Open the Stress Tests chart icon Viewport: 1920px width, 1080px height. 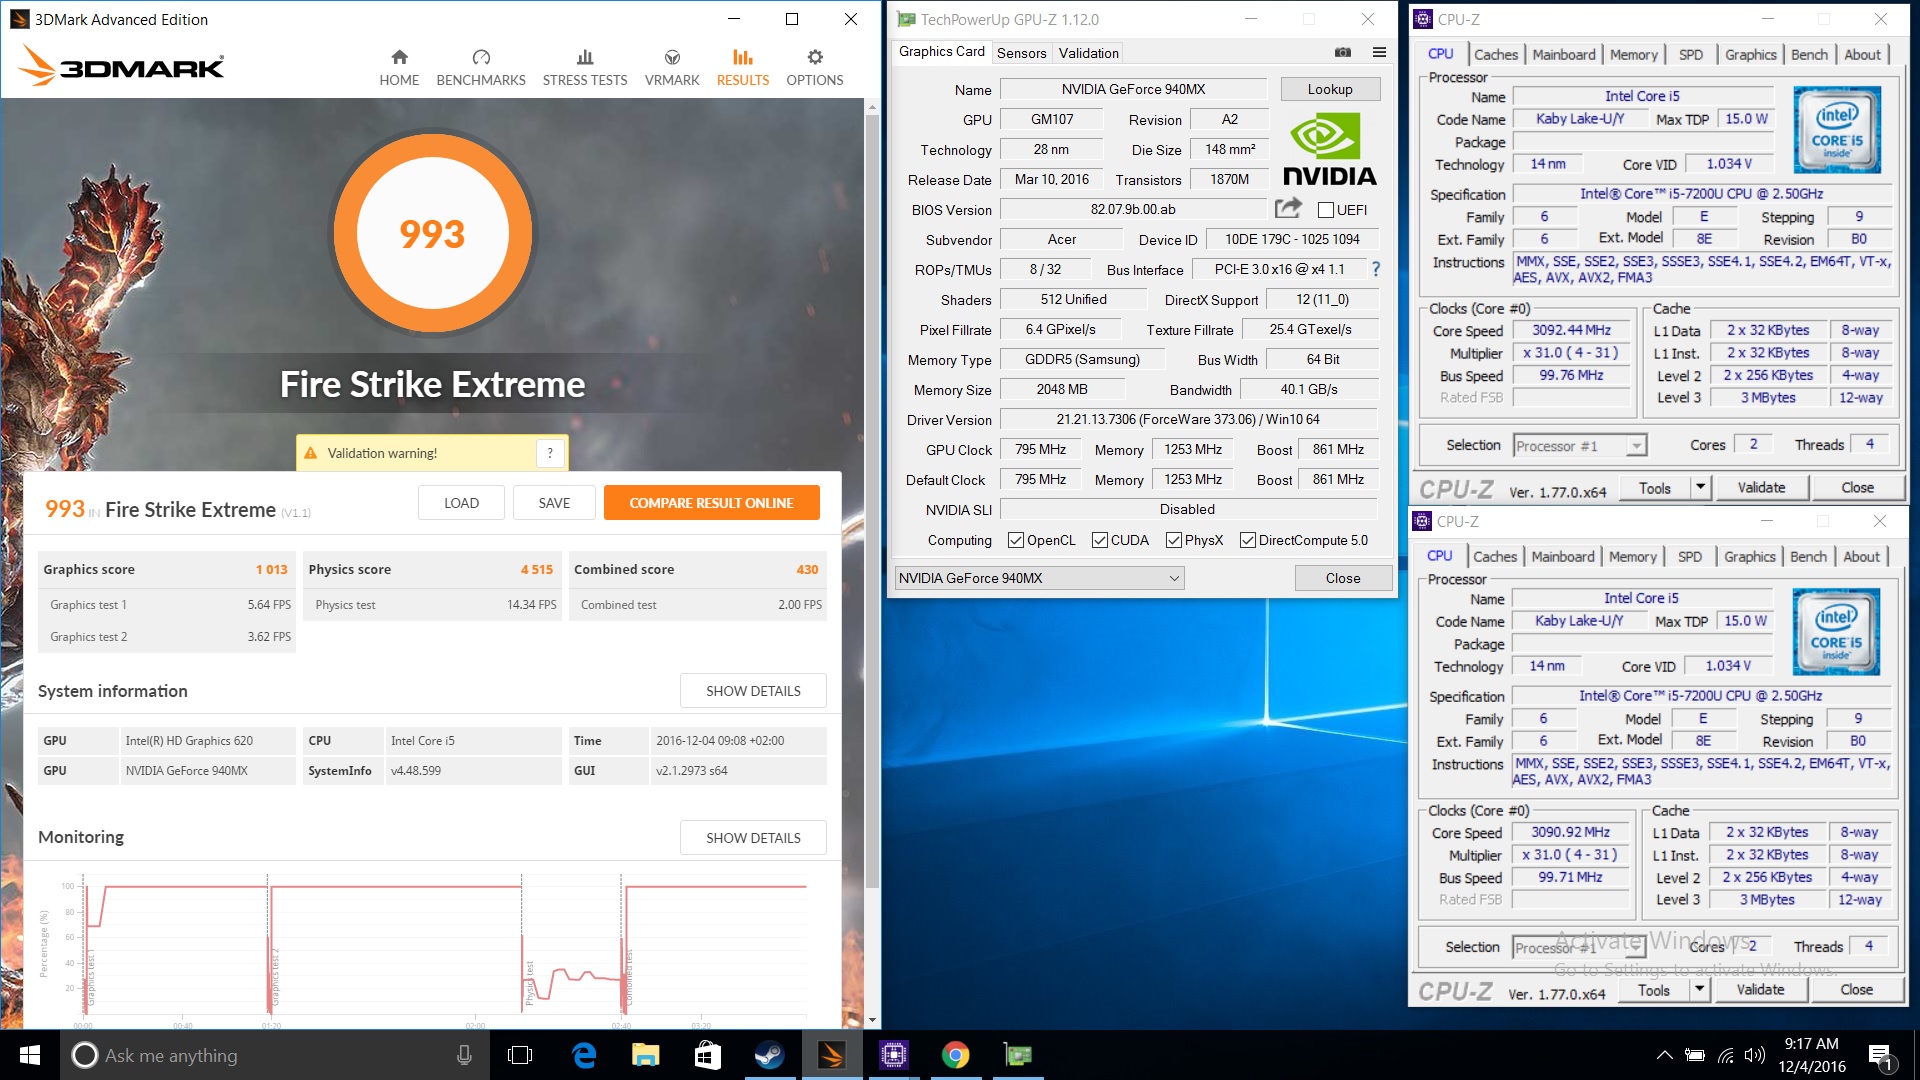click(585, 57)
